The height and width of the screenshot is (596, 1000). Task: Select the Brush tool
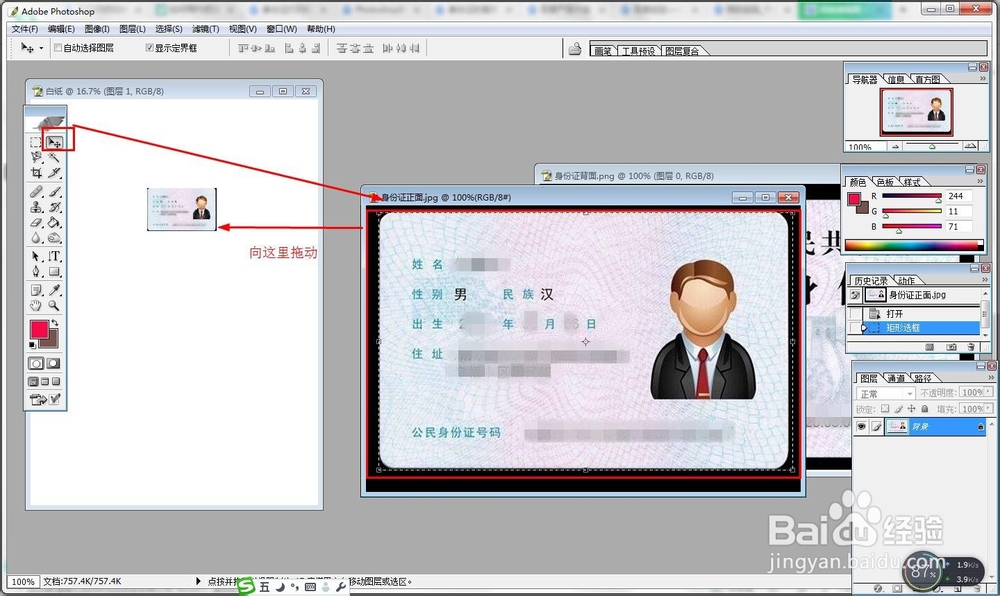[55, 191]
